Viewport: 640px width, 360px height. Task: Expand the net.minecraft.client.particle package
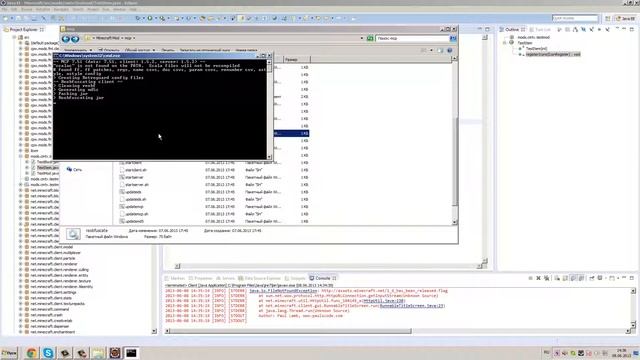20,258
